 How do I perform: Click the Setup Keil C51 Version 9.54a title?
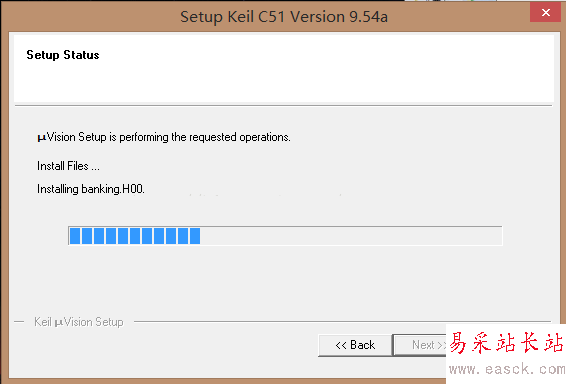pos(284,17)
